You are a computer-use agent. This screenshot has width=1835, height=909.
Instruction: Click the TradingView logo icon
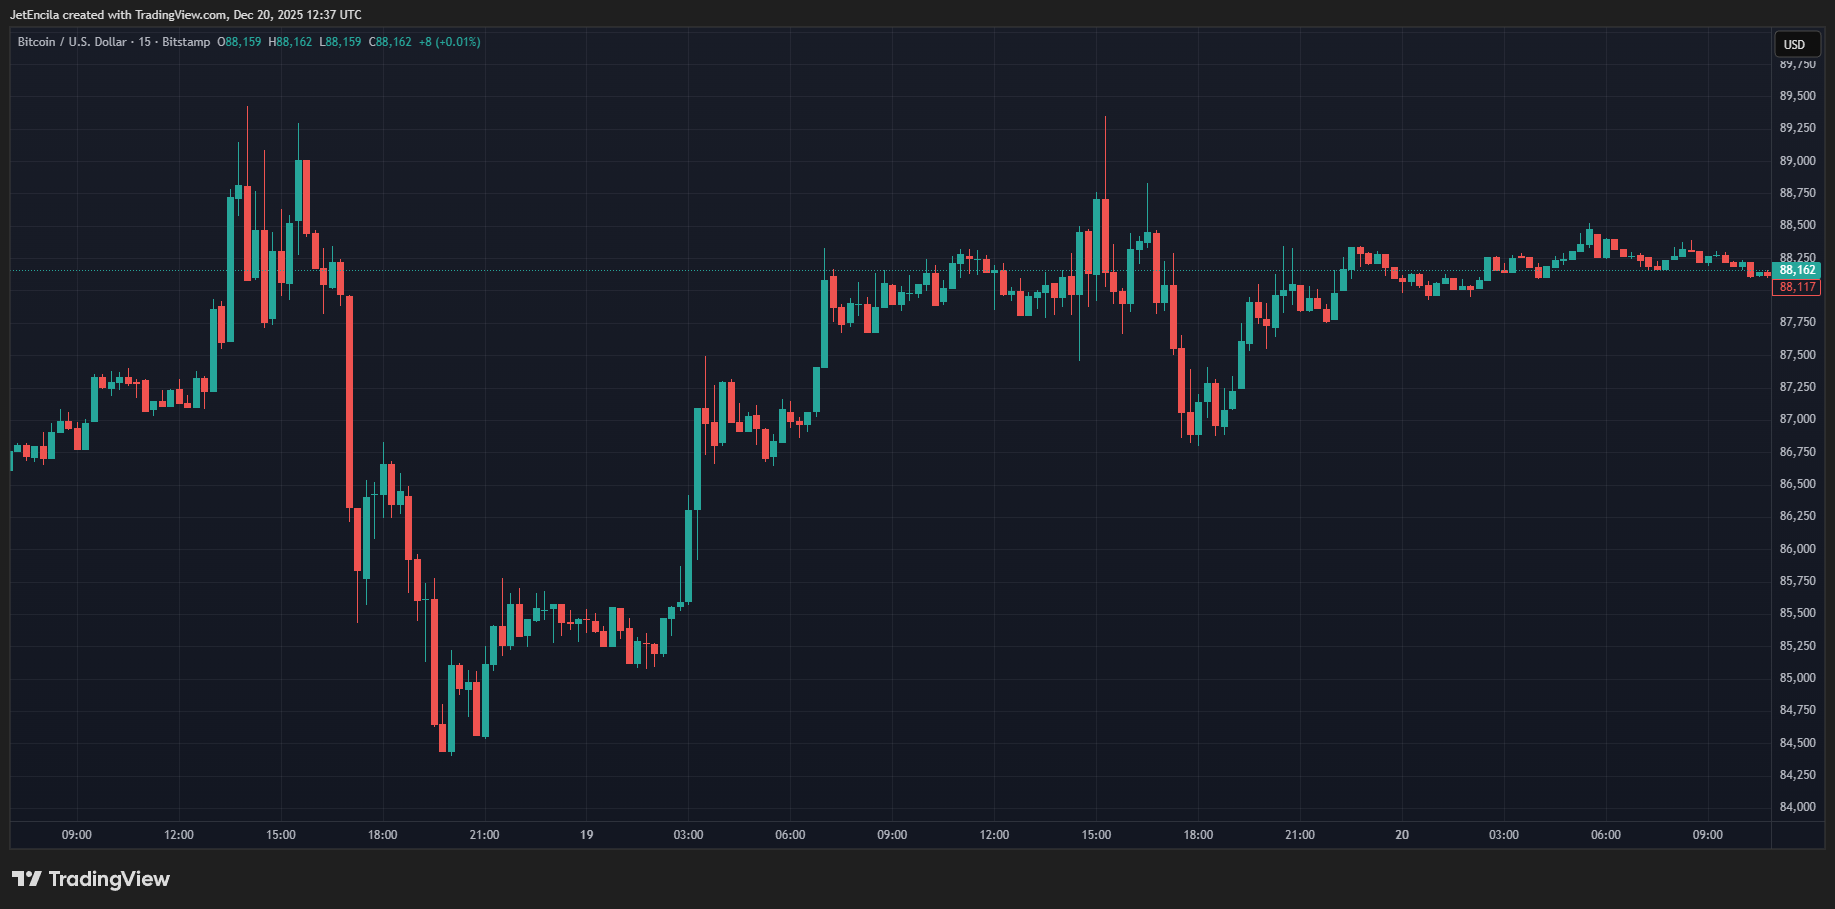(27, 879)
